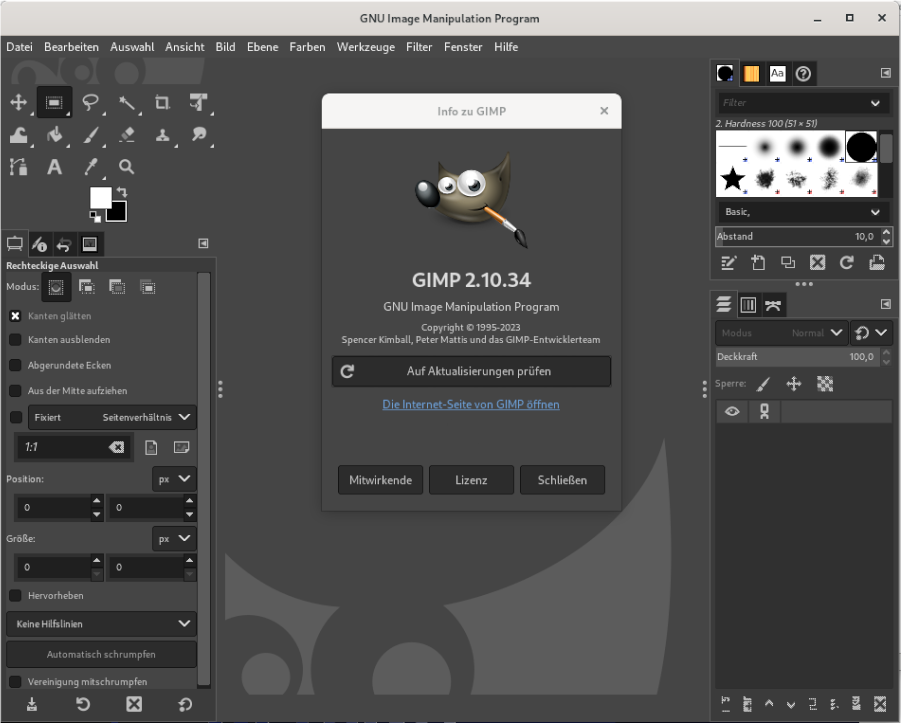Open the Werkzeuge menu

coord(365,47)
